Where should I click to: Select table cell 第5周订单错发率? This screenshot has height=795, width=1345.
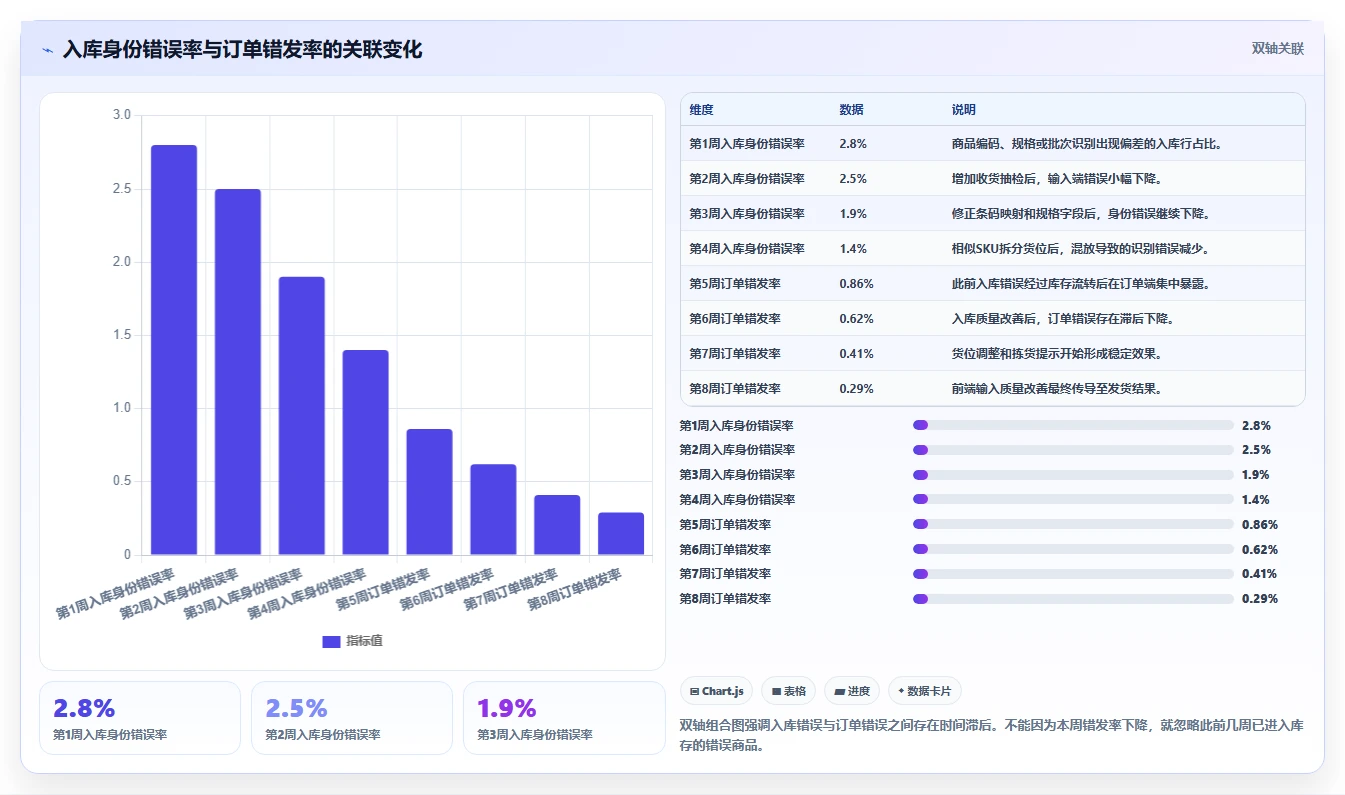click(x=735, y=284)
